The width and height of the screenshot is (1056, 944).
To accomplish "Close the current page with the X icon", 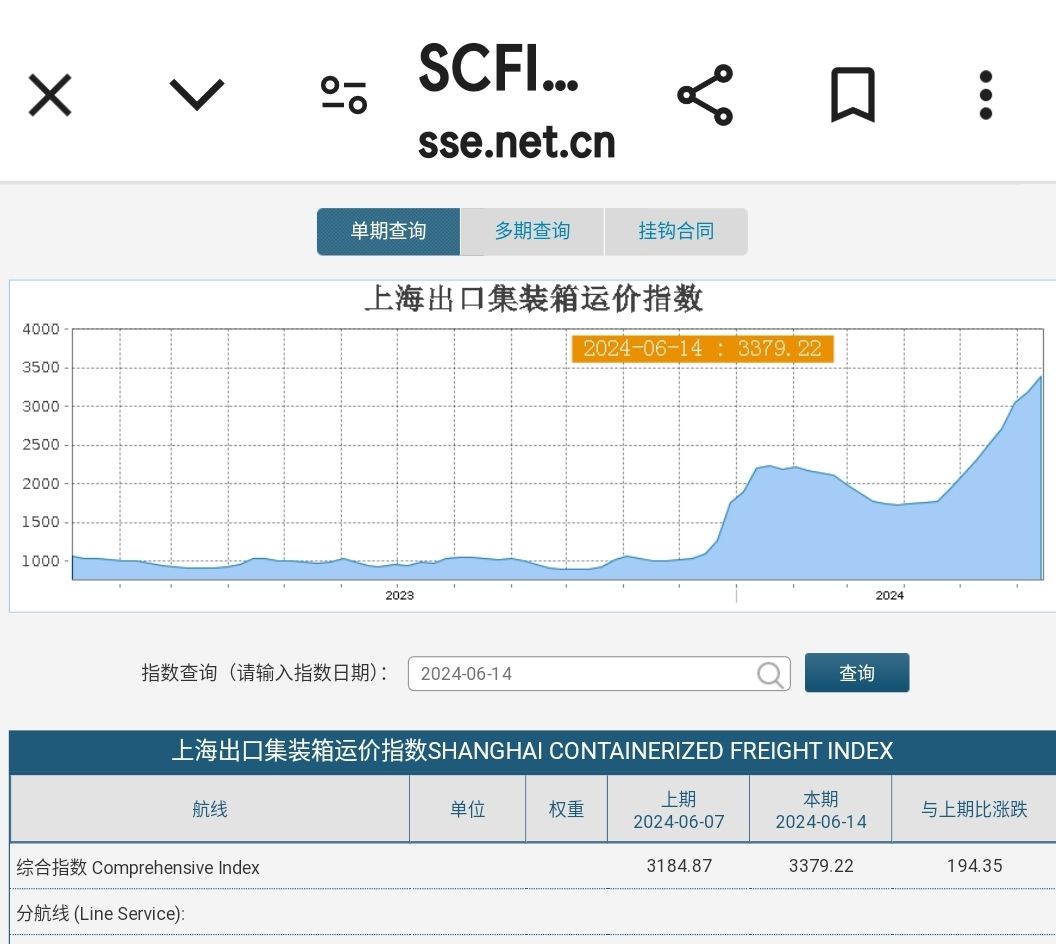I will [x=49, y=94].
